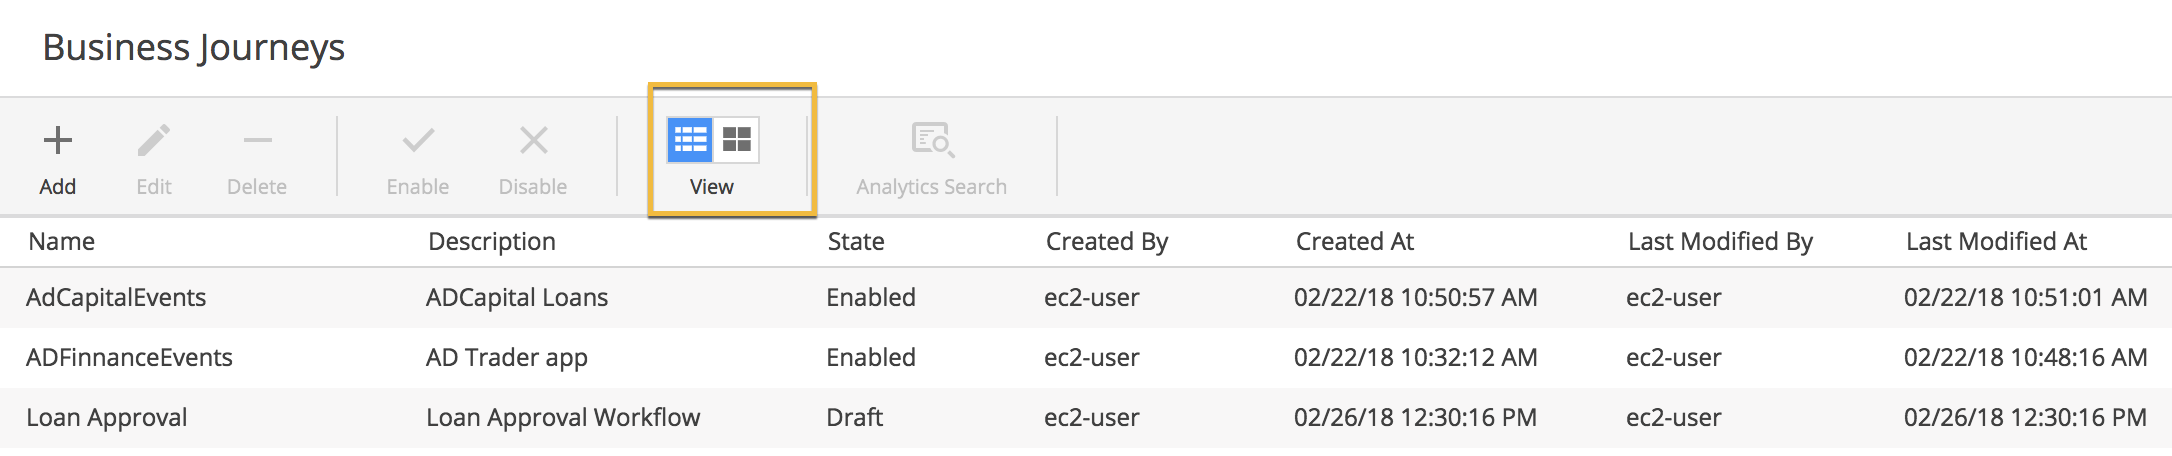Sort by State column header

[x=856, y=241]
